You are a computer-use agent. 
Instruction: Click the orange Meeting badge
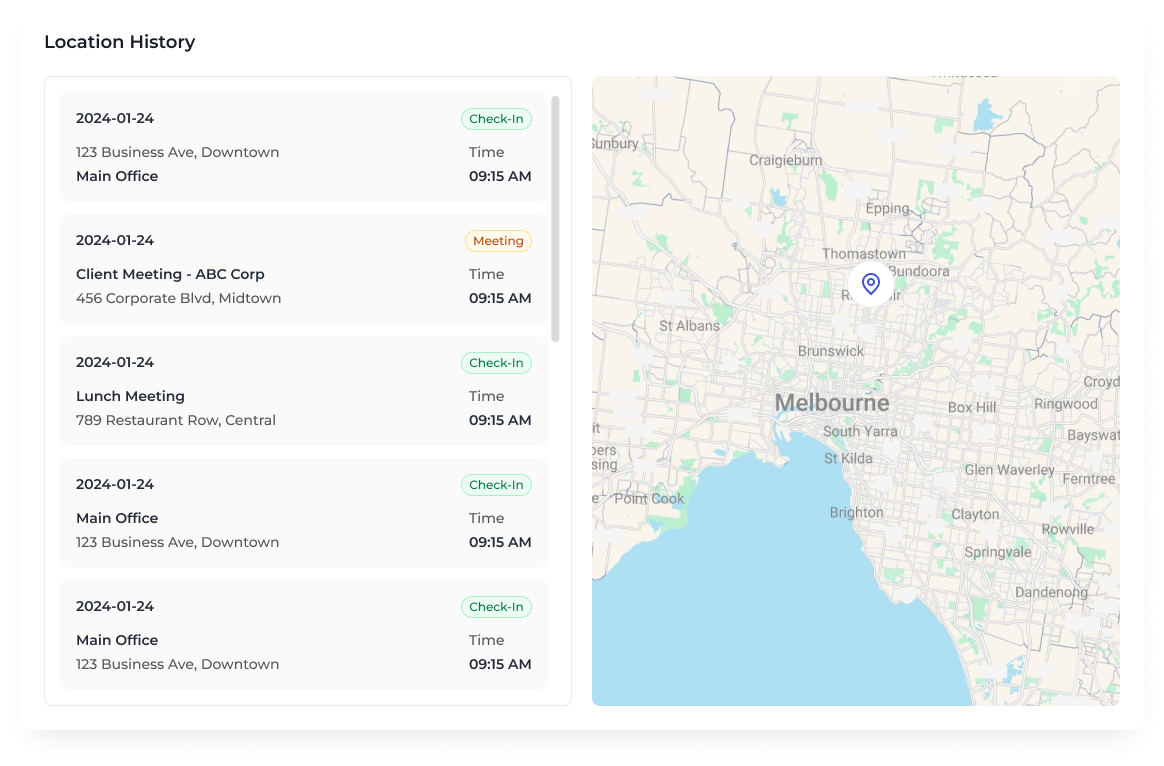pos(498,240)
